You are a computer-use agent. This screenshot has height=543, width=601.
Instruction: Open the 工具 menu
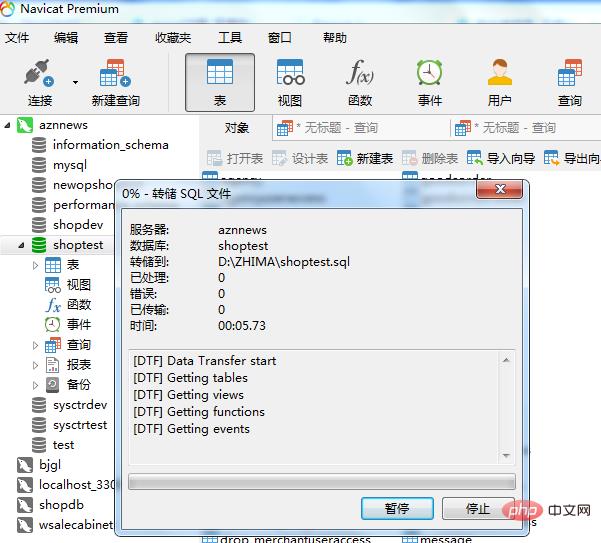pos(230,38)
